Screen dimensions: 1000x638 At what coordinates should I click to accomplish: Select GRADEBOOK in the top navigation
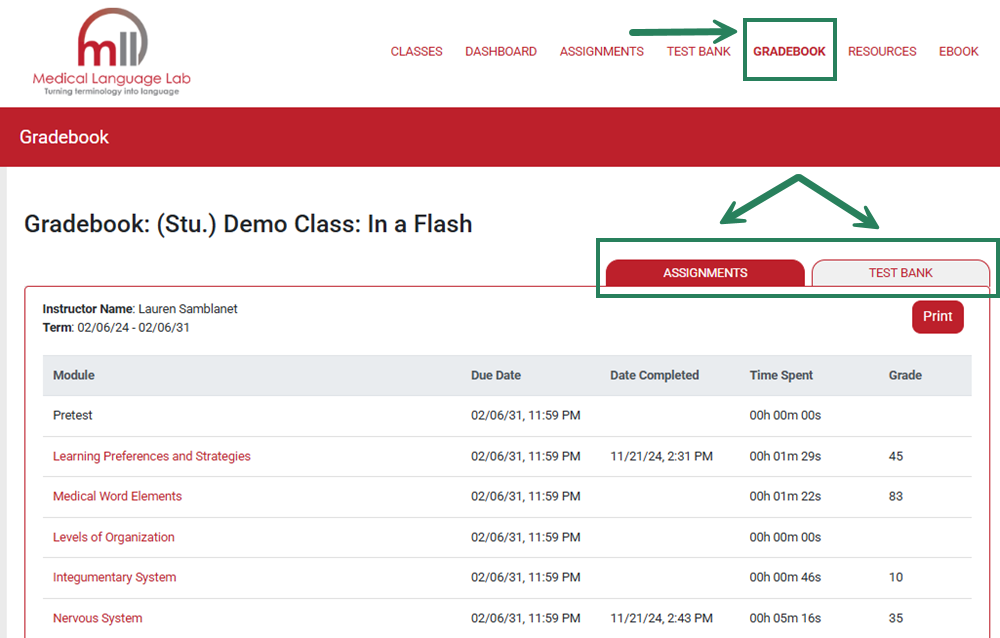pyautogui.click(x=789, y=51)
